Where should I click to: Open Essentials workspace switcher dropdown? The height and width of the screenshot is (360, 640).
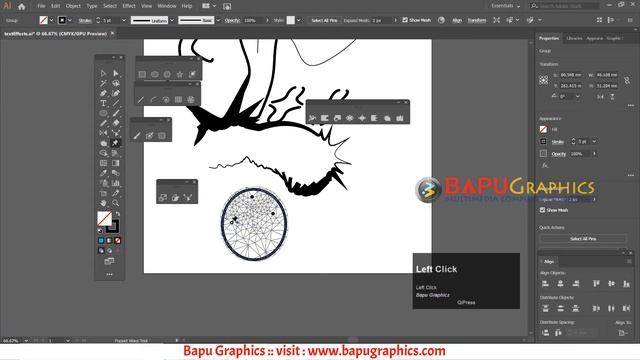tap(506, 6)
